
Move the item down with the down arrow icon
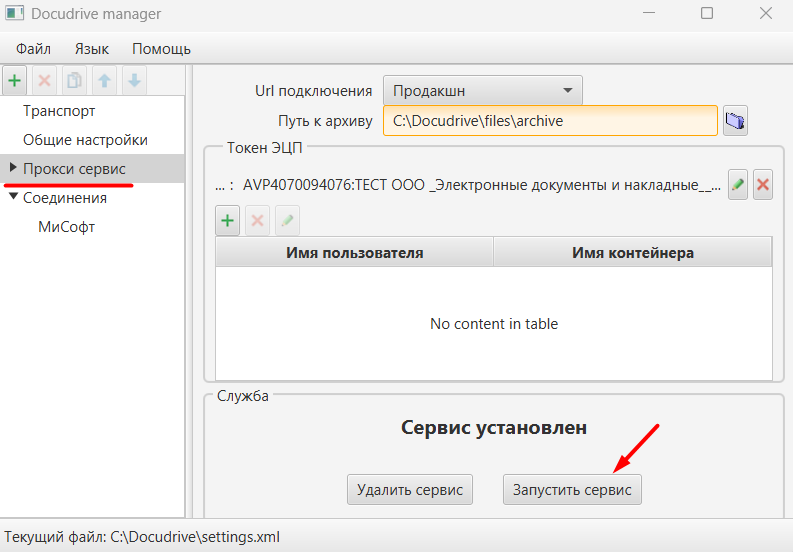point(134,80)
